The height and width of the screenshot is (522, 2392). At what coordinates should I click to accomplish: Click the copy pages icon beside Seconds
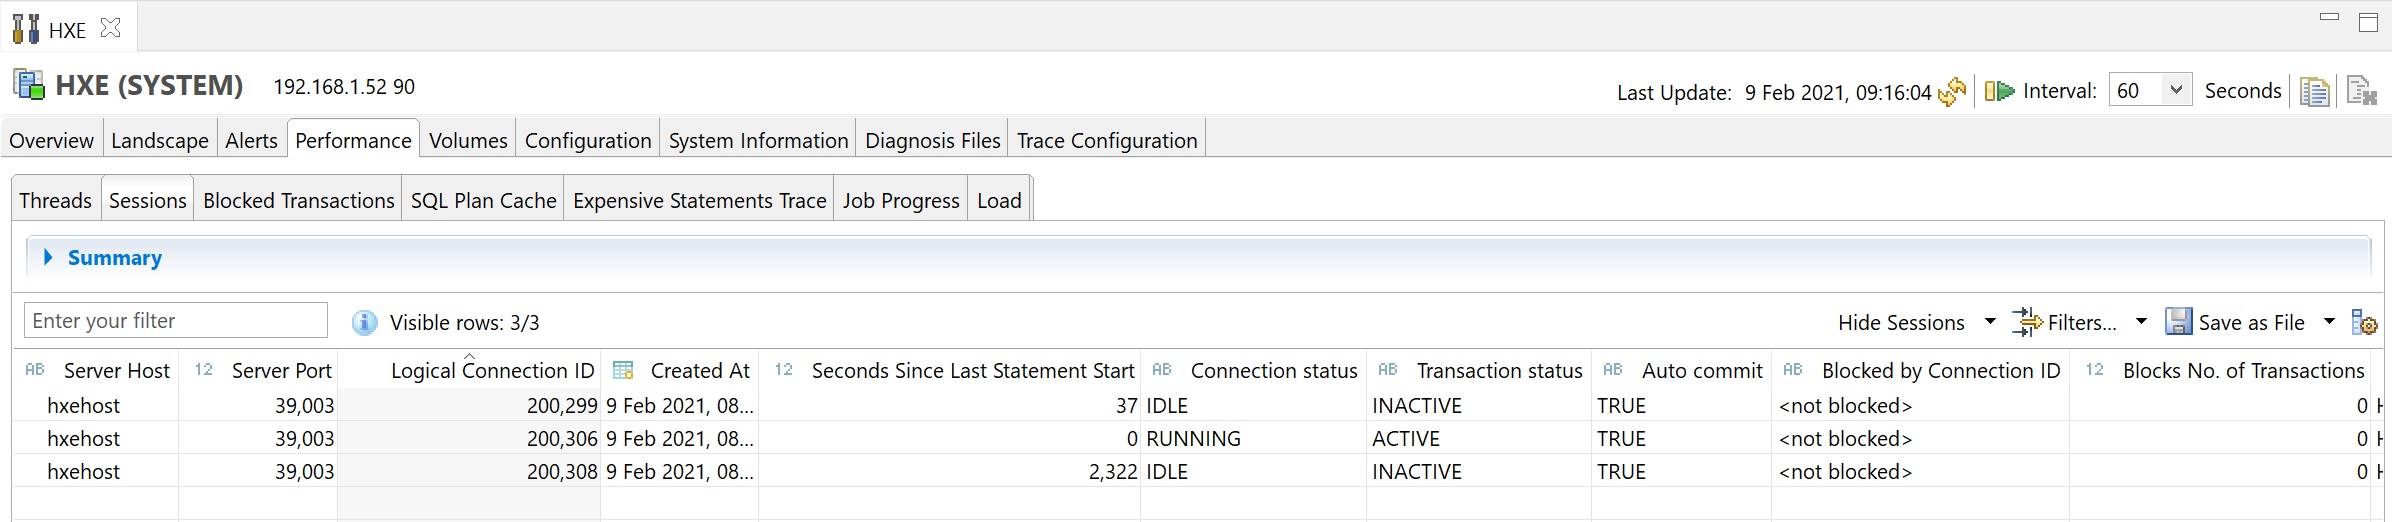(x=2314, y=91)
